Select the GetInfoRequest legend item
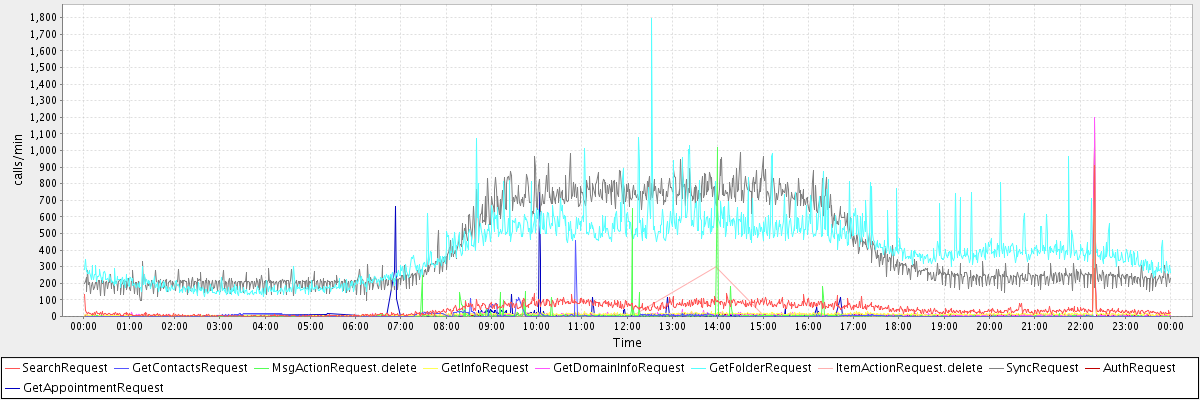This screenshot has height=400, width=1200. (483, 368)
